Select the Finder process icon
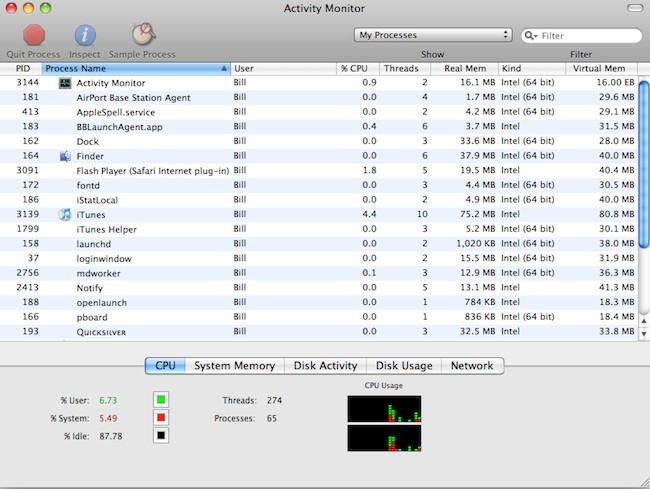The image size is (650, 489). [x=65, y=156]
